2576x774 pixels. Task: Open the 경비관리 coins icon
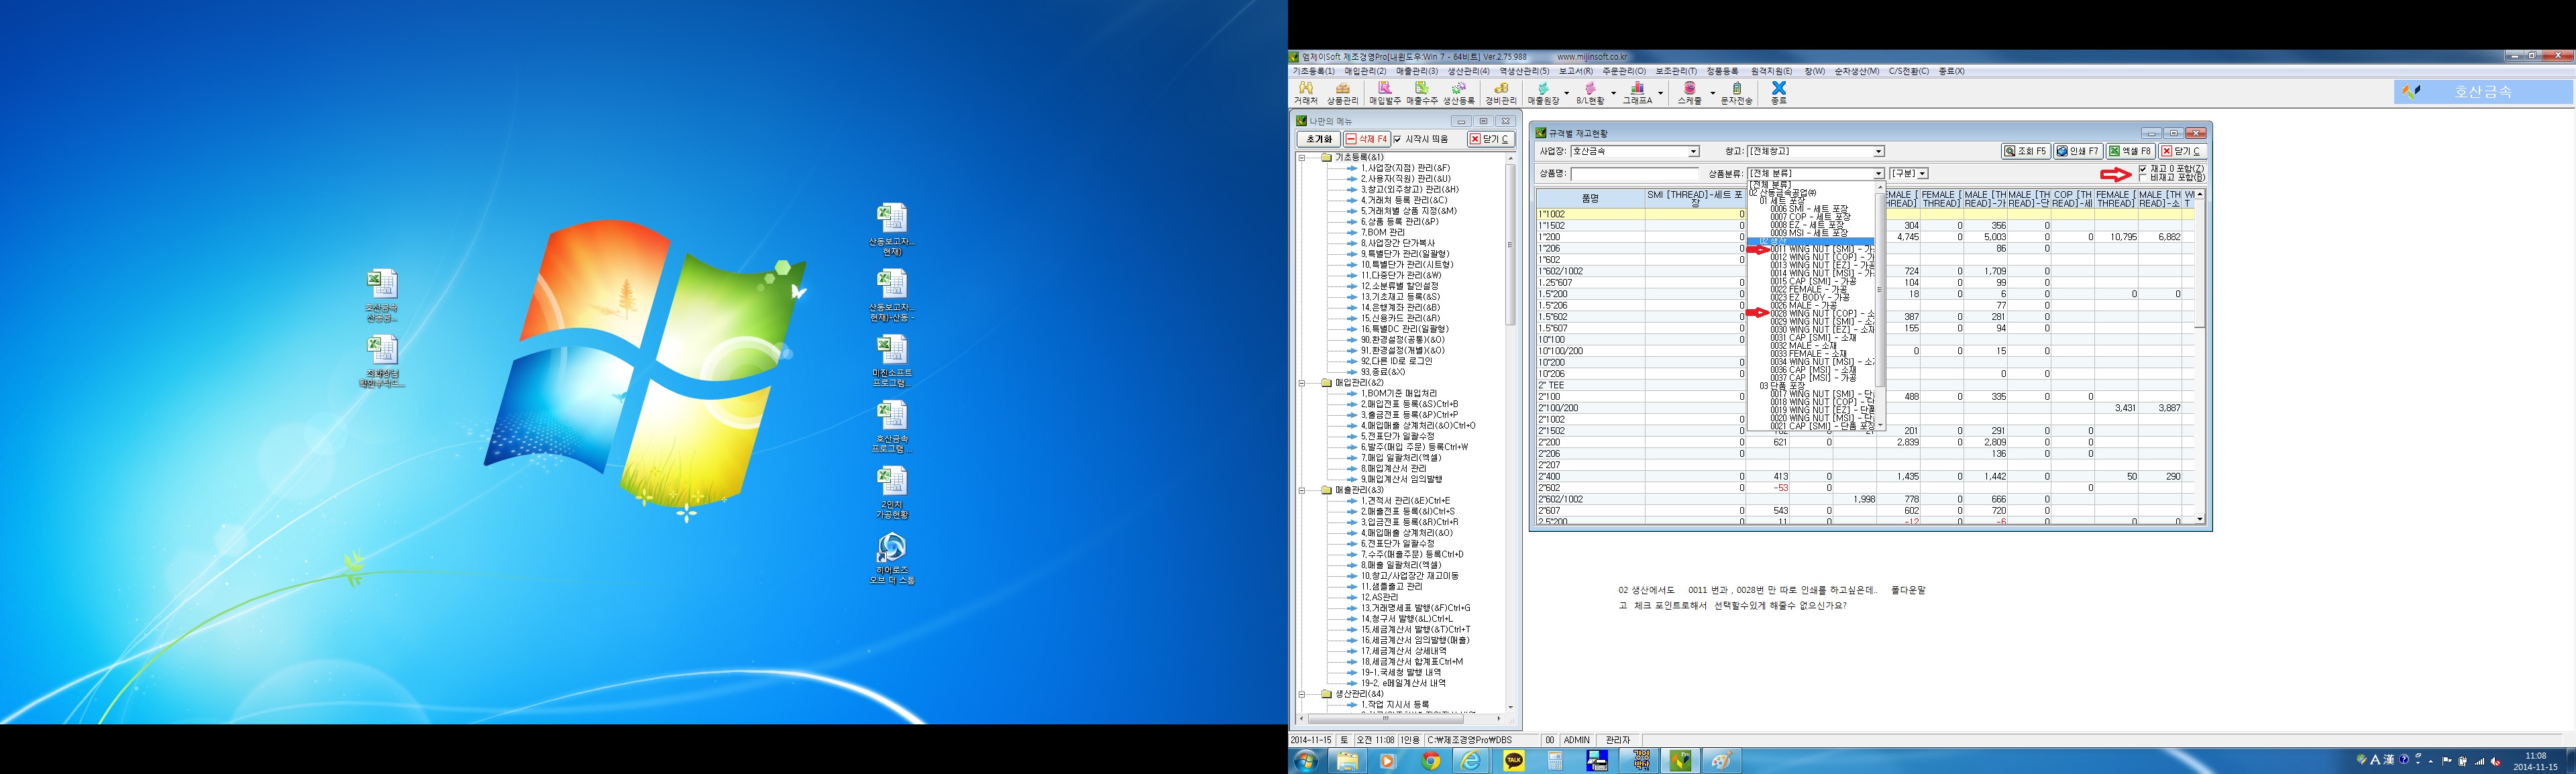click(1500, 93)
